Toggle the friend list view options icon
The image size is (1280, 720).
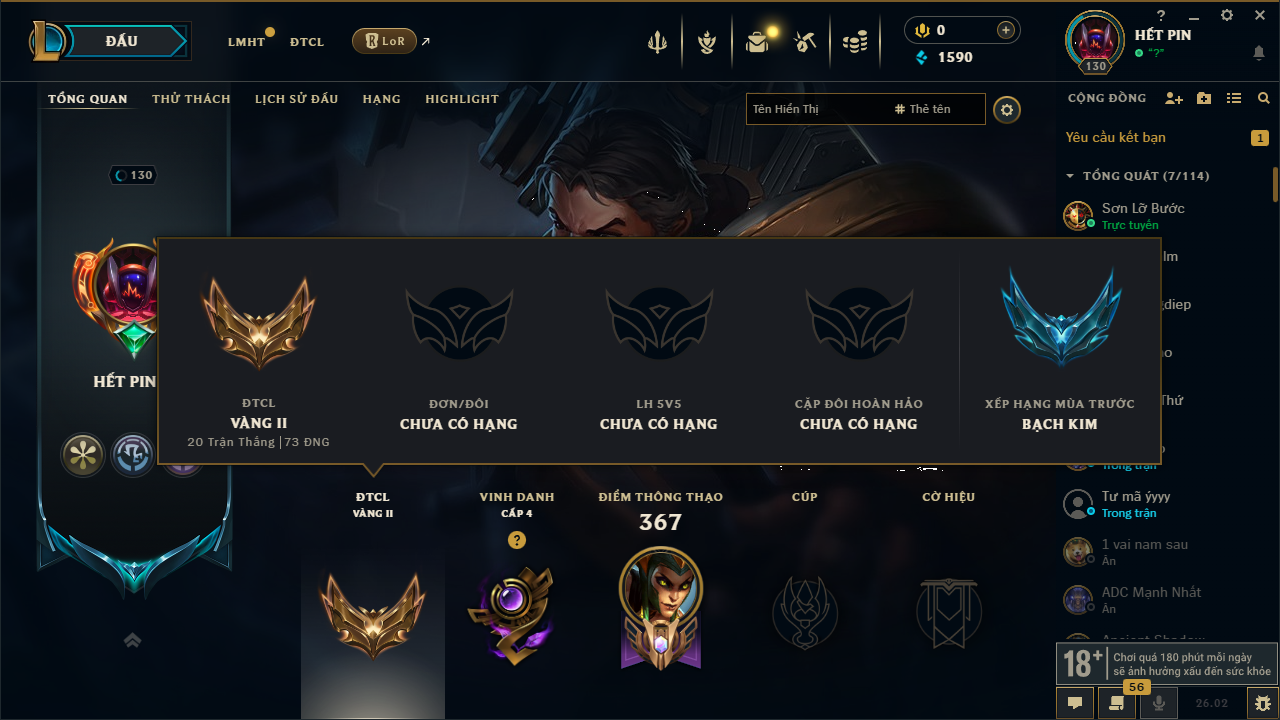pos(1234,98)
